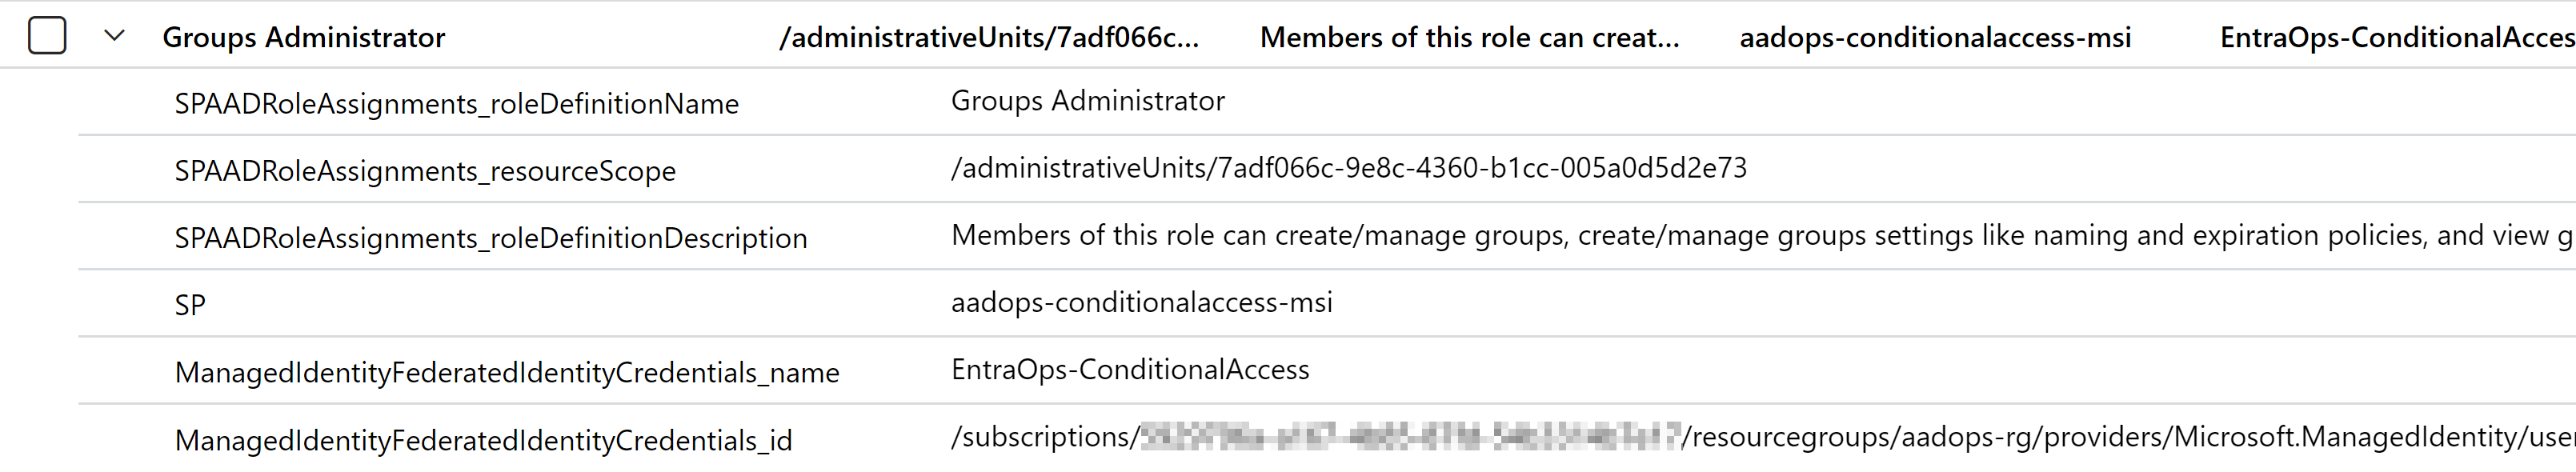This screenshot has width=2576, height=472.
Task: Click the truncated 'Members of this role can creat...' cell
Action: (x=1469, y=38)
